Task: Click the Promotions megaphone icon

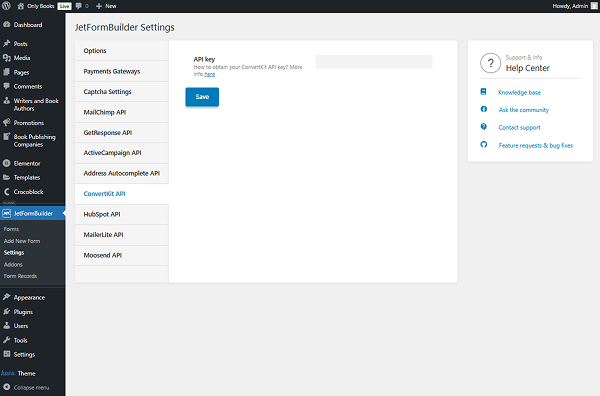Action: [x=7, y=122]
